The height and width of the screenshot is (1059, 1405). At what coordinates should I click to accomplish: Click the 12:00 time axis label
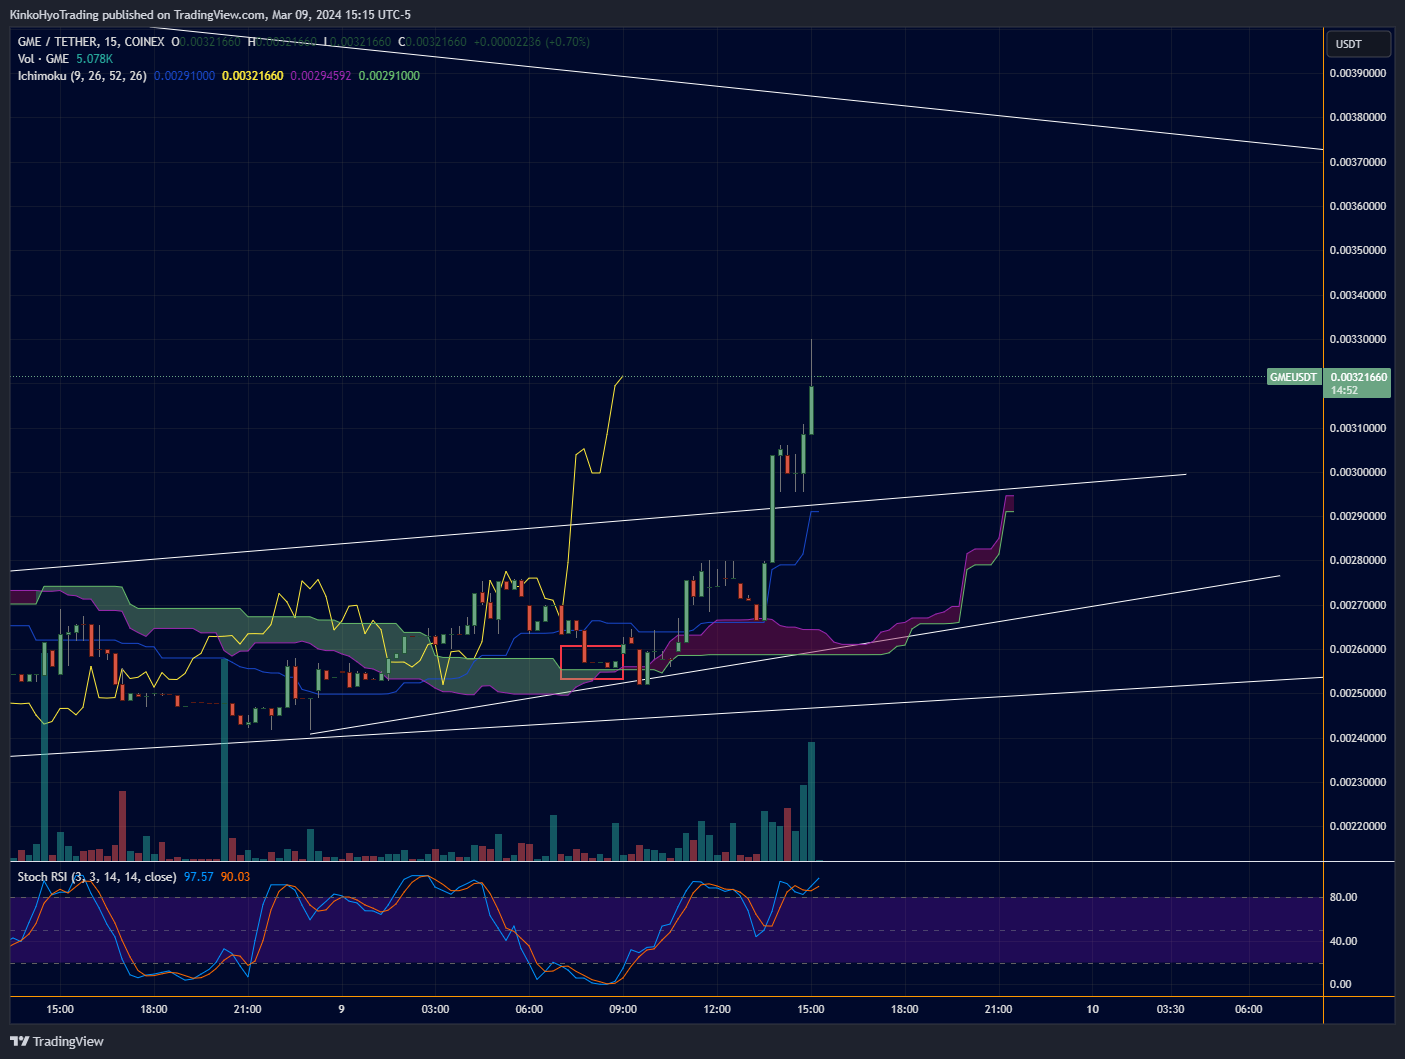click(x=717, y=1009)
